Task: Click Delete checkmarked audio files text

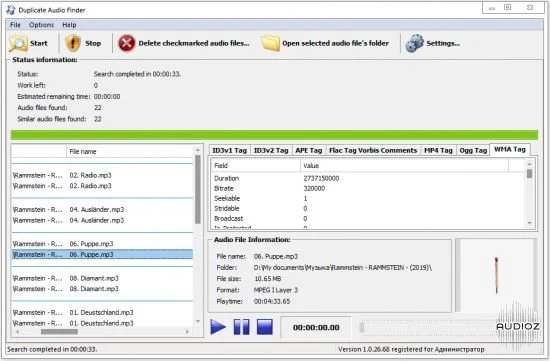Action: click(194, 44)
